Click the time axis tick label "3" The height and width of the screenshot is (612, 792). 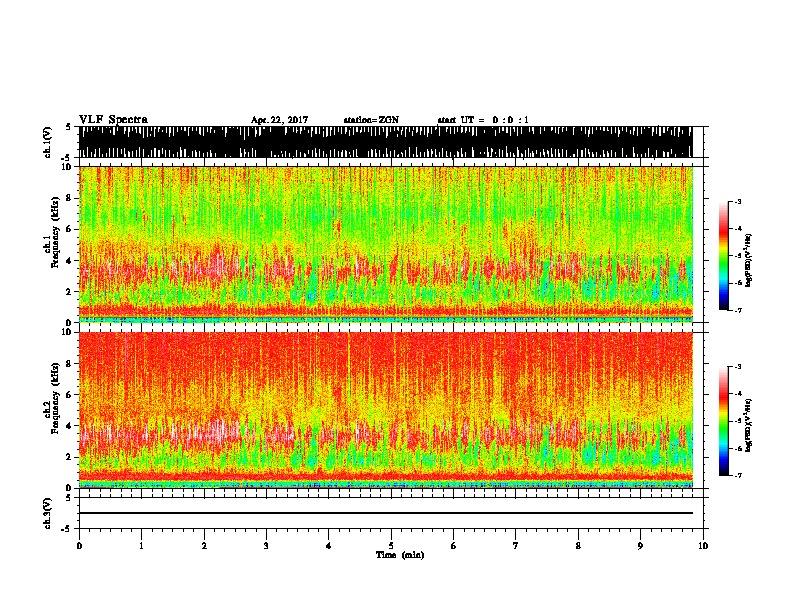point(266,546)
